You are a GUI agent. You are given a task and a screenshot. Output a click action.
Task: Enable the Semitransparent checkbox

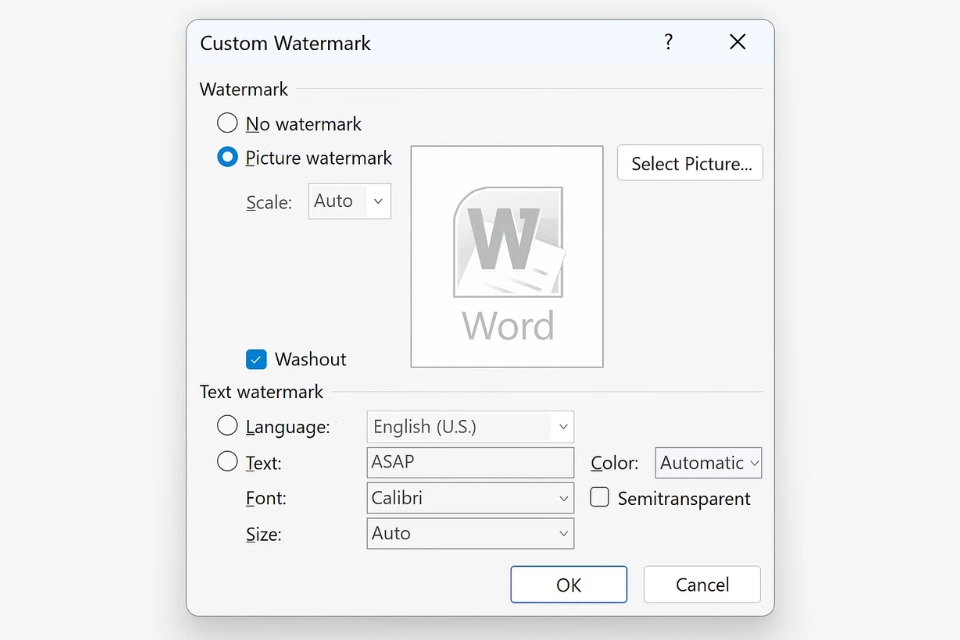pyautogui.click(x=599, y=498)
